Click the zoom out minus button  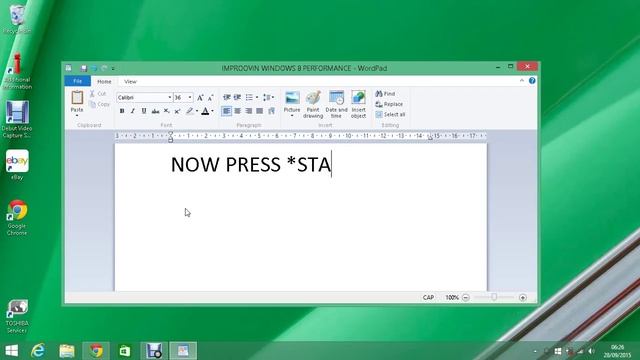[x=466, y=298]
